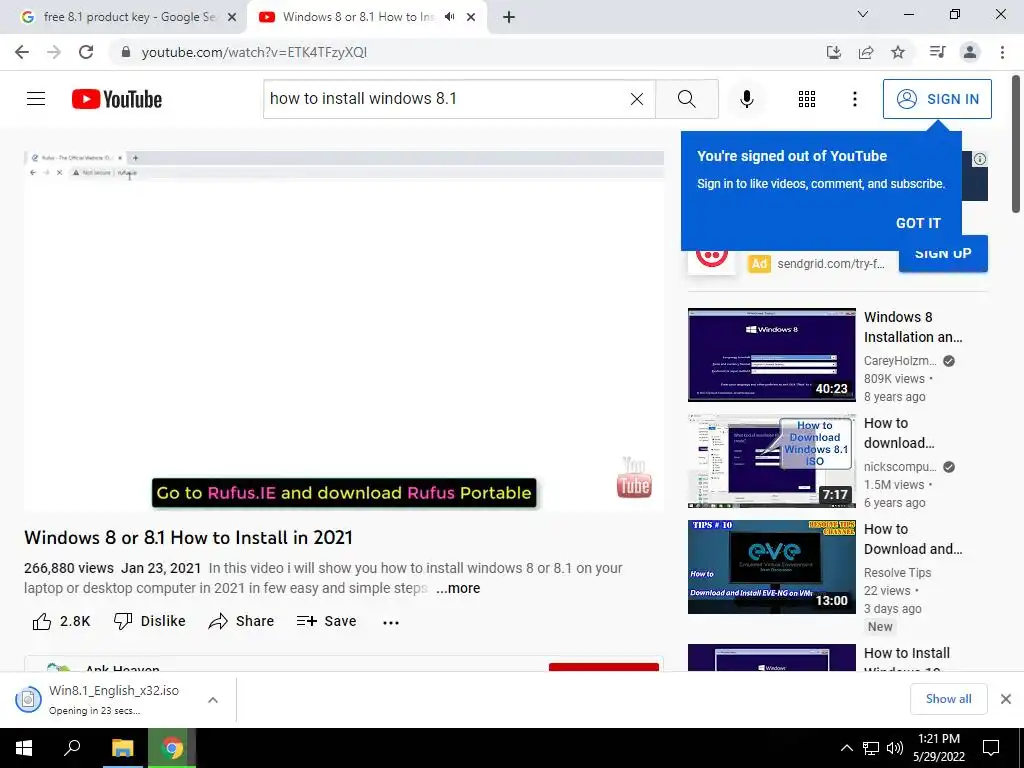
Task: Open the Windows Start menu
Action: click(24, 748)
